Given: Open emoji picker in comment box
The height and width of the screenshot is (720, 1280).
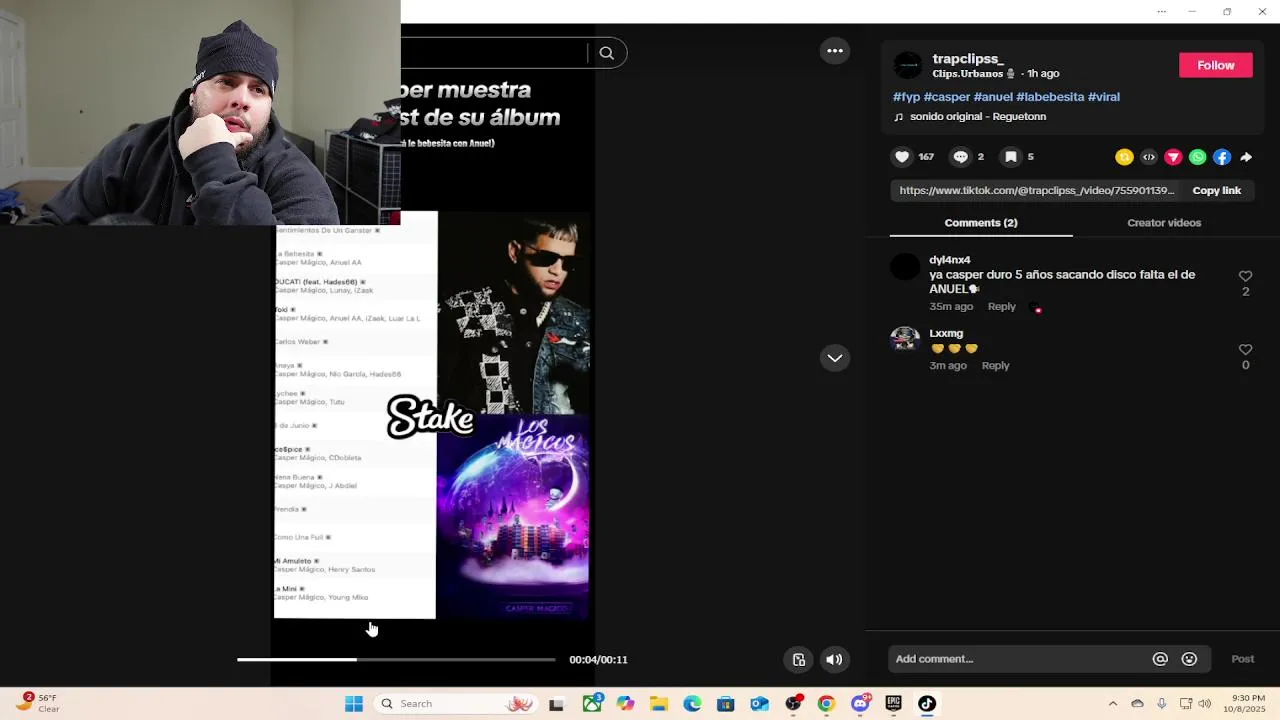Looking at the screenshot, I should [x=1189, y=659].
